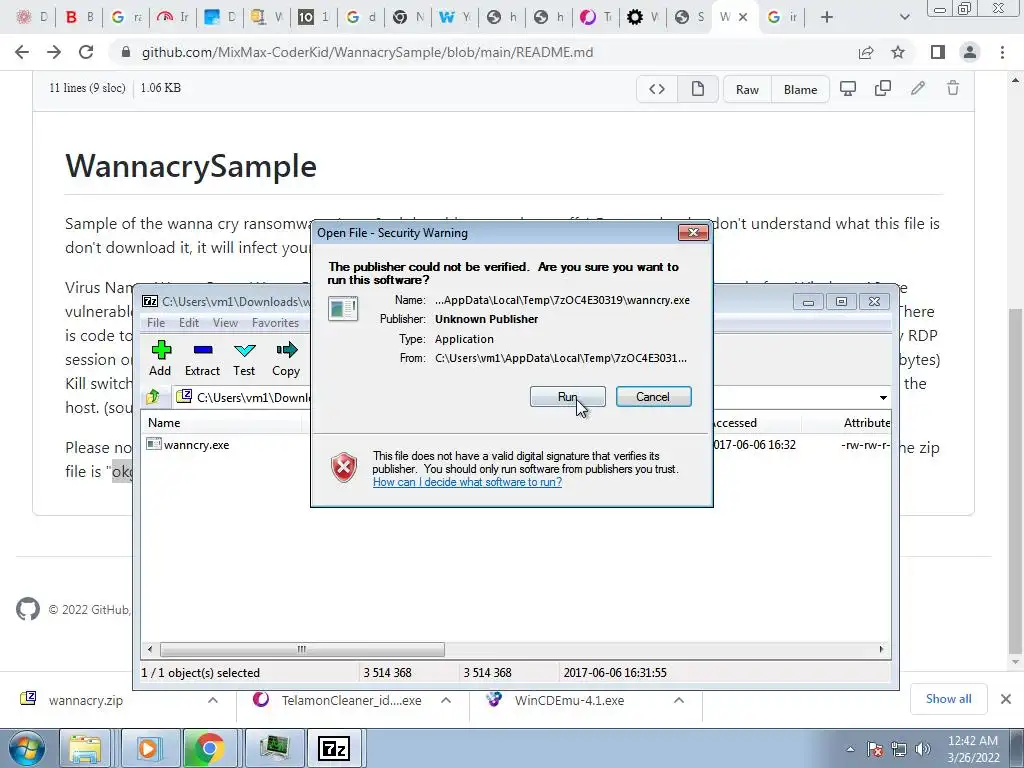Show the source code view on GitHub

point(657,89)
